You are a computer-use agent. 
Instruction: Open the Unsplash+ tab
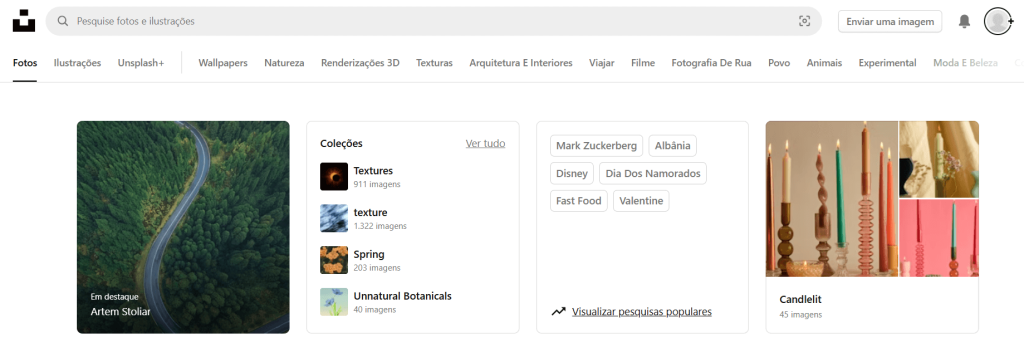coord(141,63)
